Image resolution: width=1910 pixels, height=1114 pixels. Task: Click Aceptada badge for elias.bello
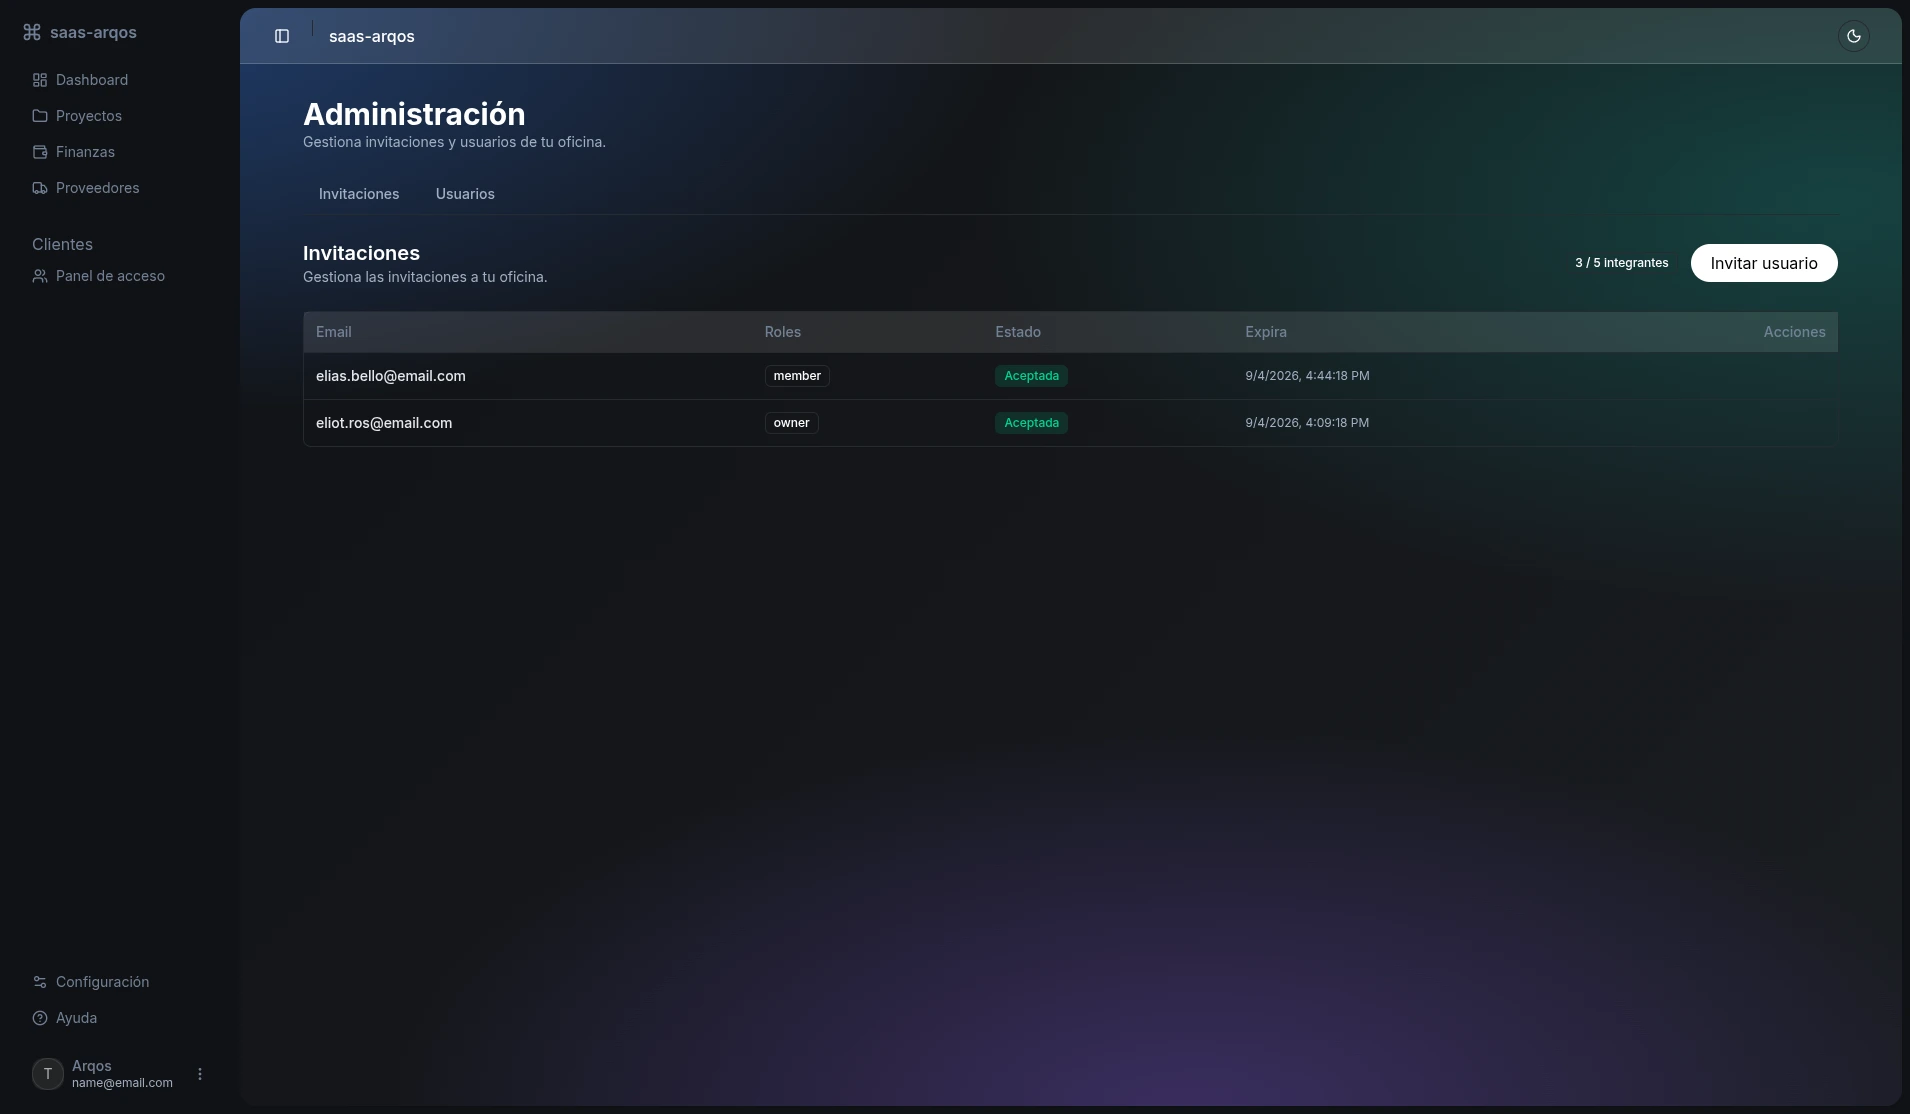pos(1031,376)
